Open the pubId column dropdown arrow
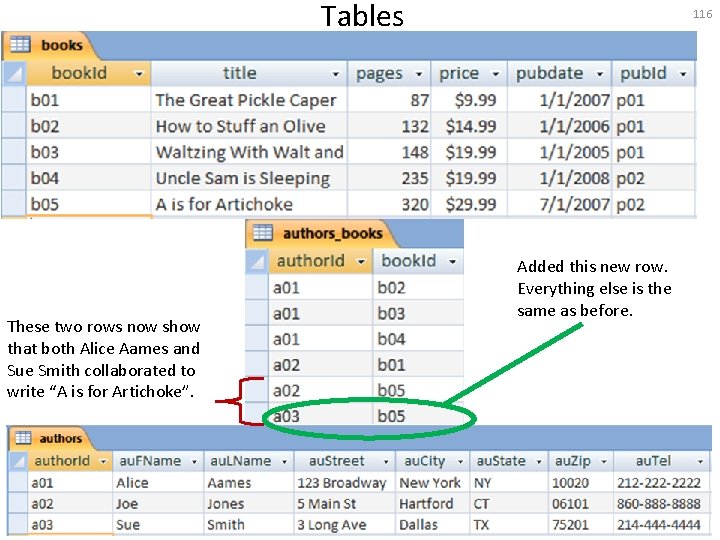Screen dimensions: 720x540 683,74
